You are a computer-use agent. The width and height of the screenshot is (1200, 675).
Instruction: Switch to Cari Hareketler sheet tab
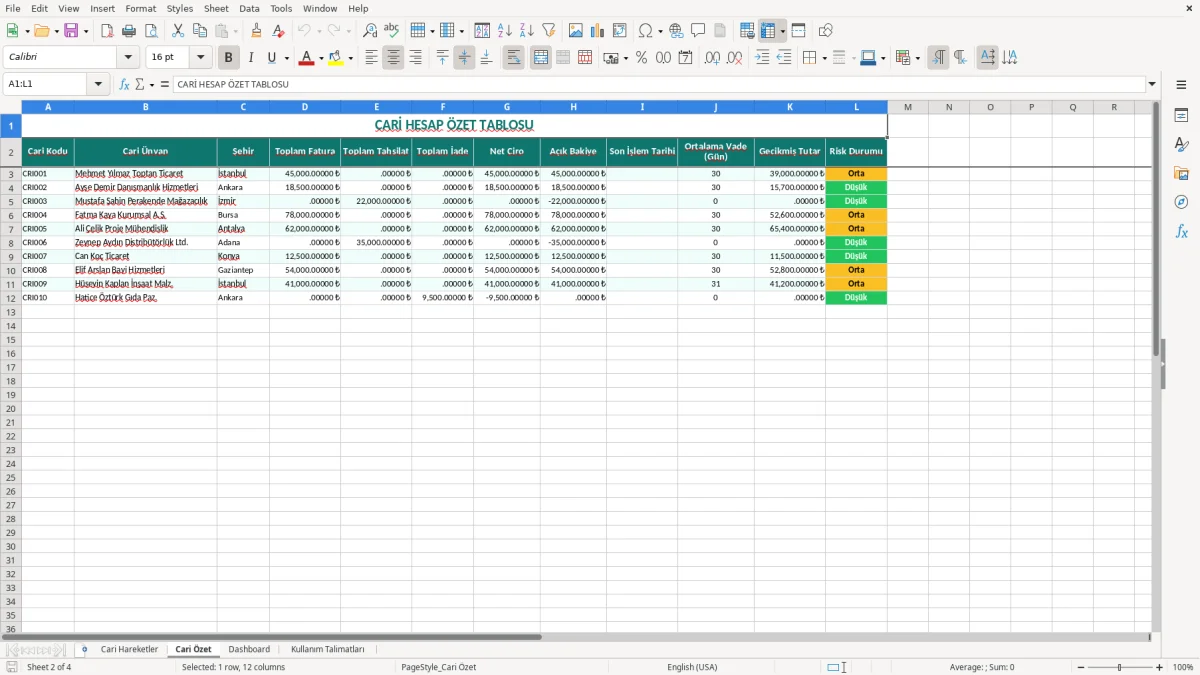[129, 649]
